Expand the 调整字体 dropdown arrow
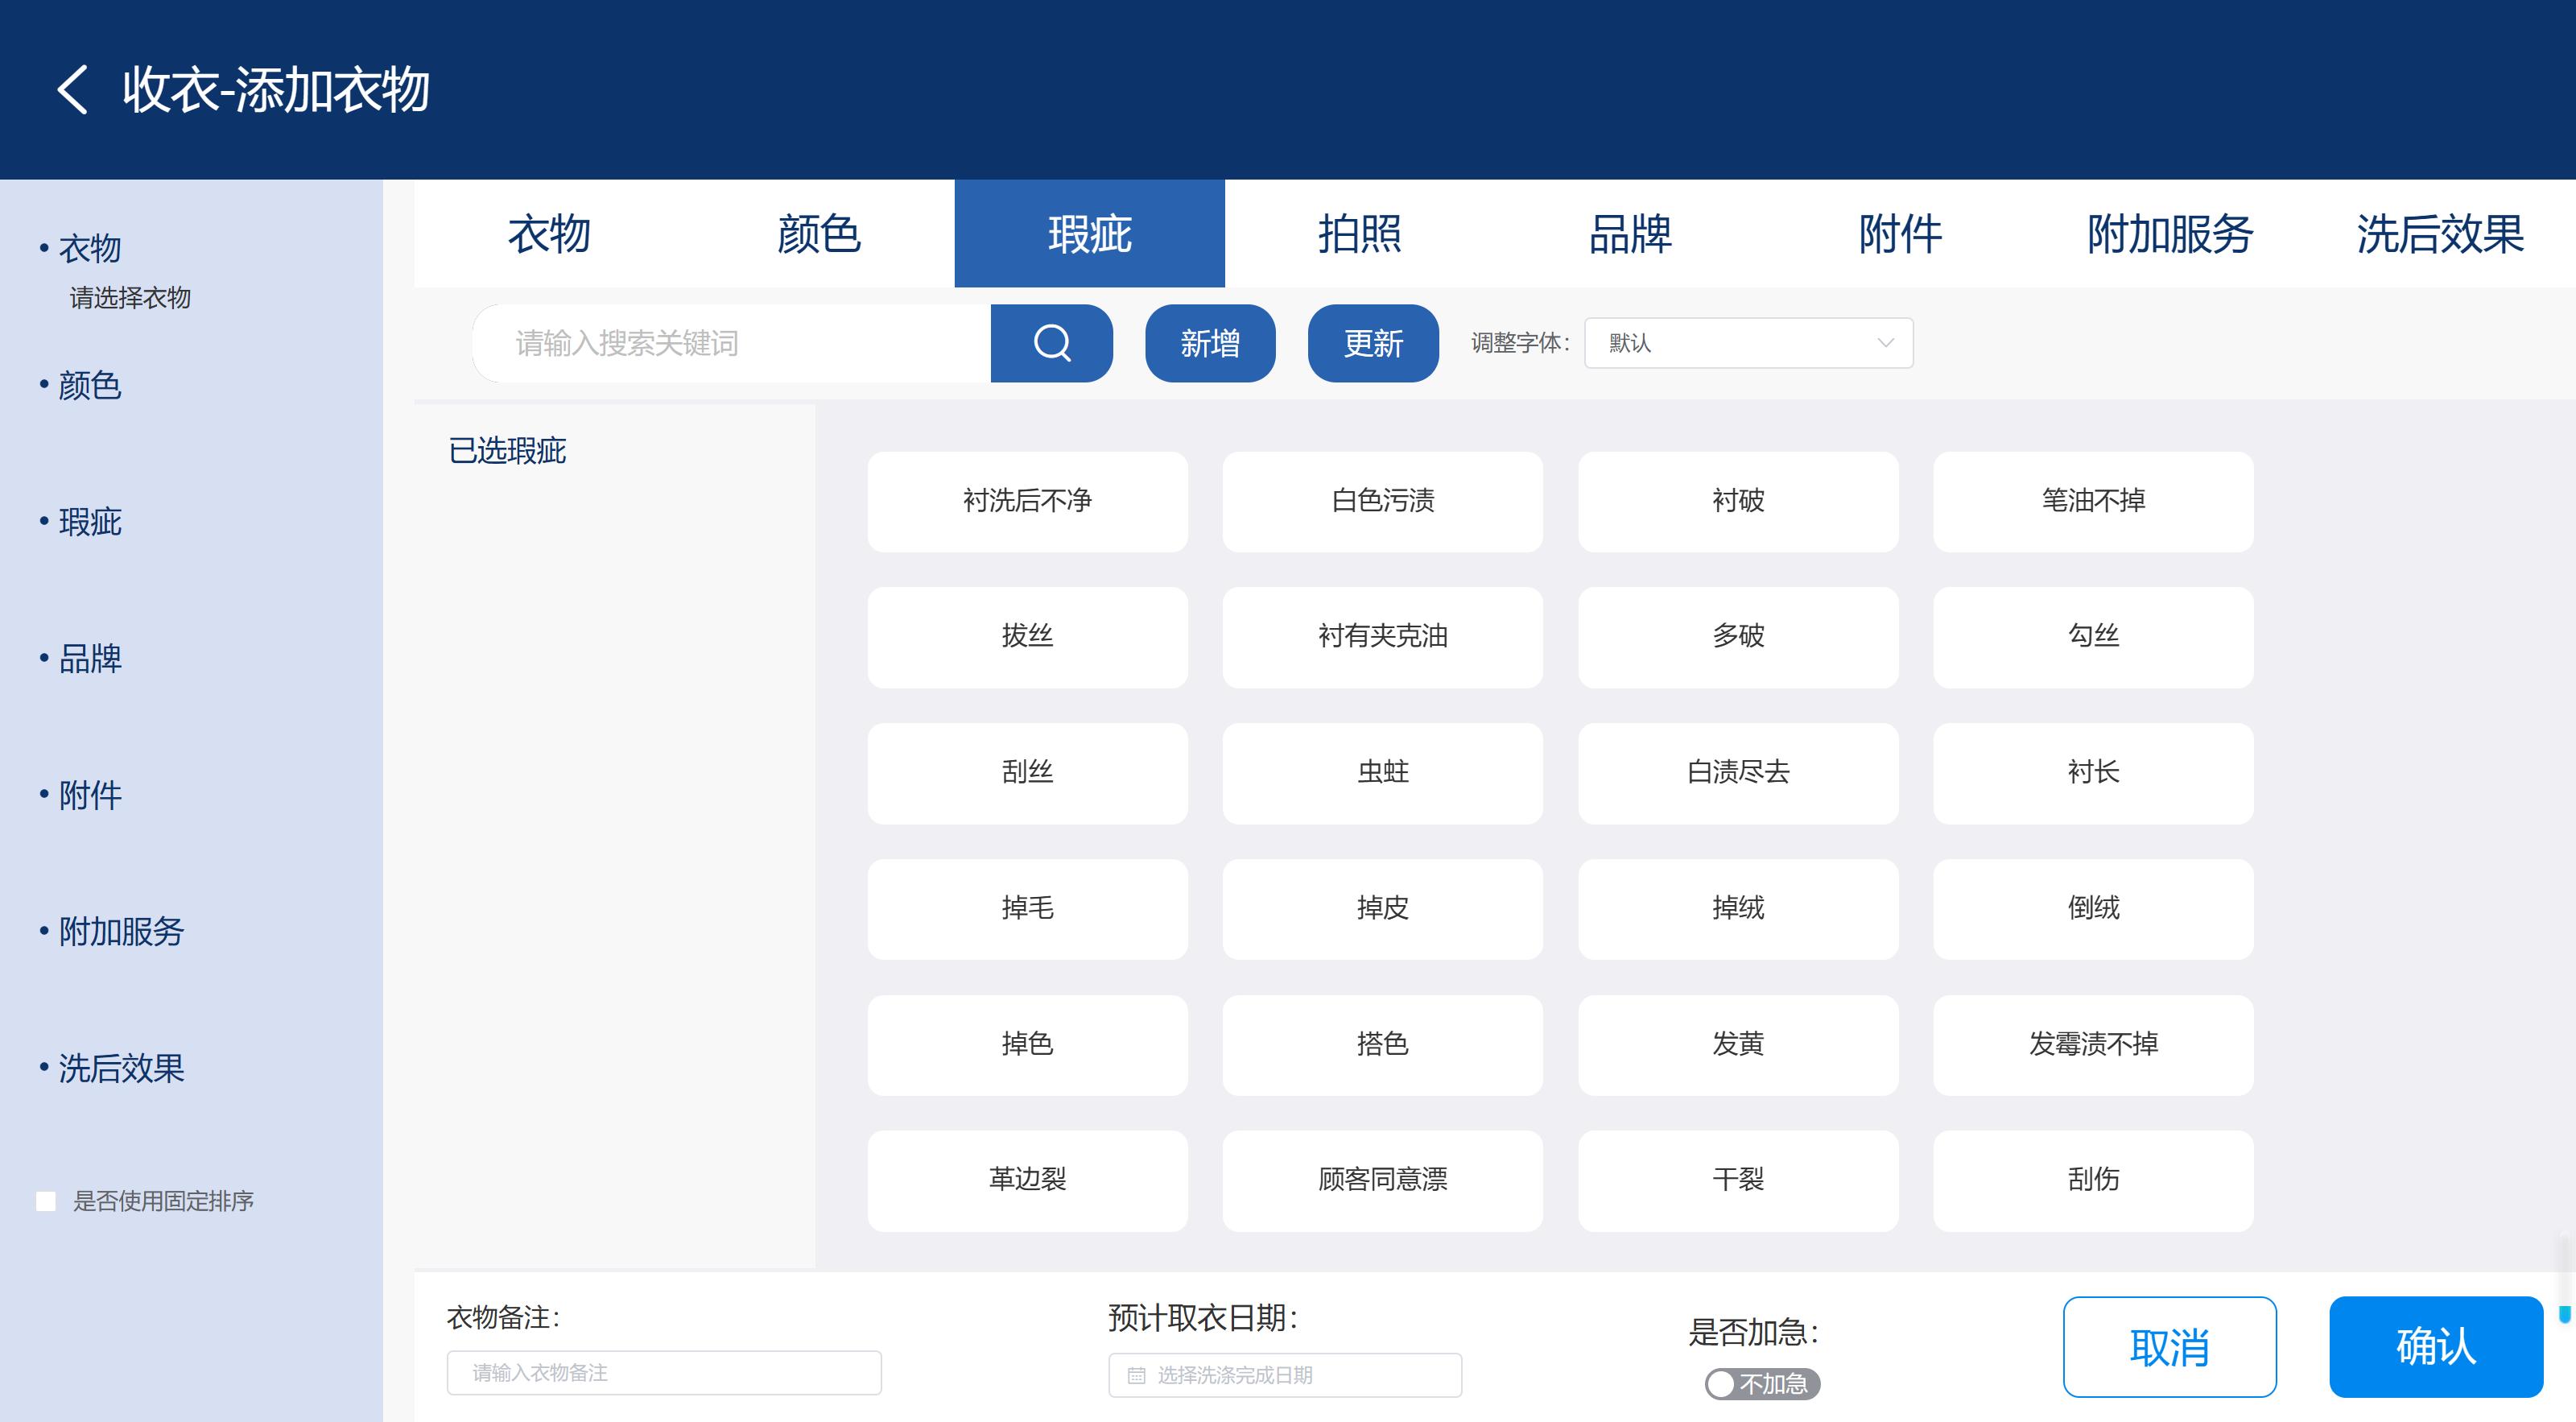The image size is (2576, 1422). pyautogui.click(x=1885, y=343)
